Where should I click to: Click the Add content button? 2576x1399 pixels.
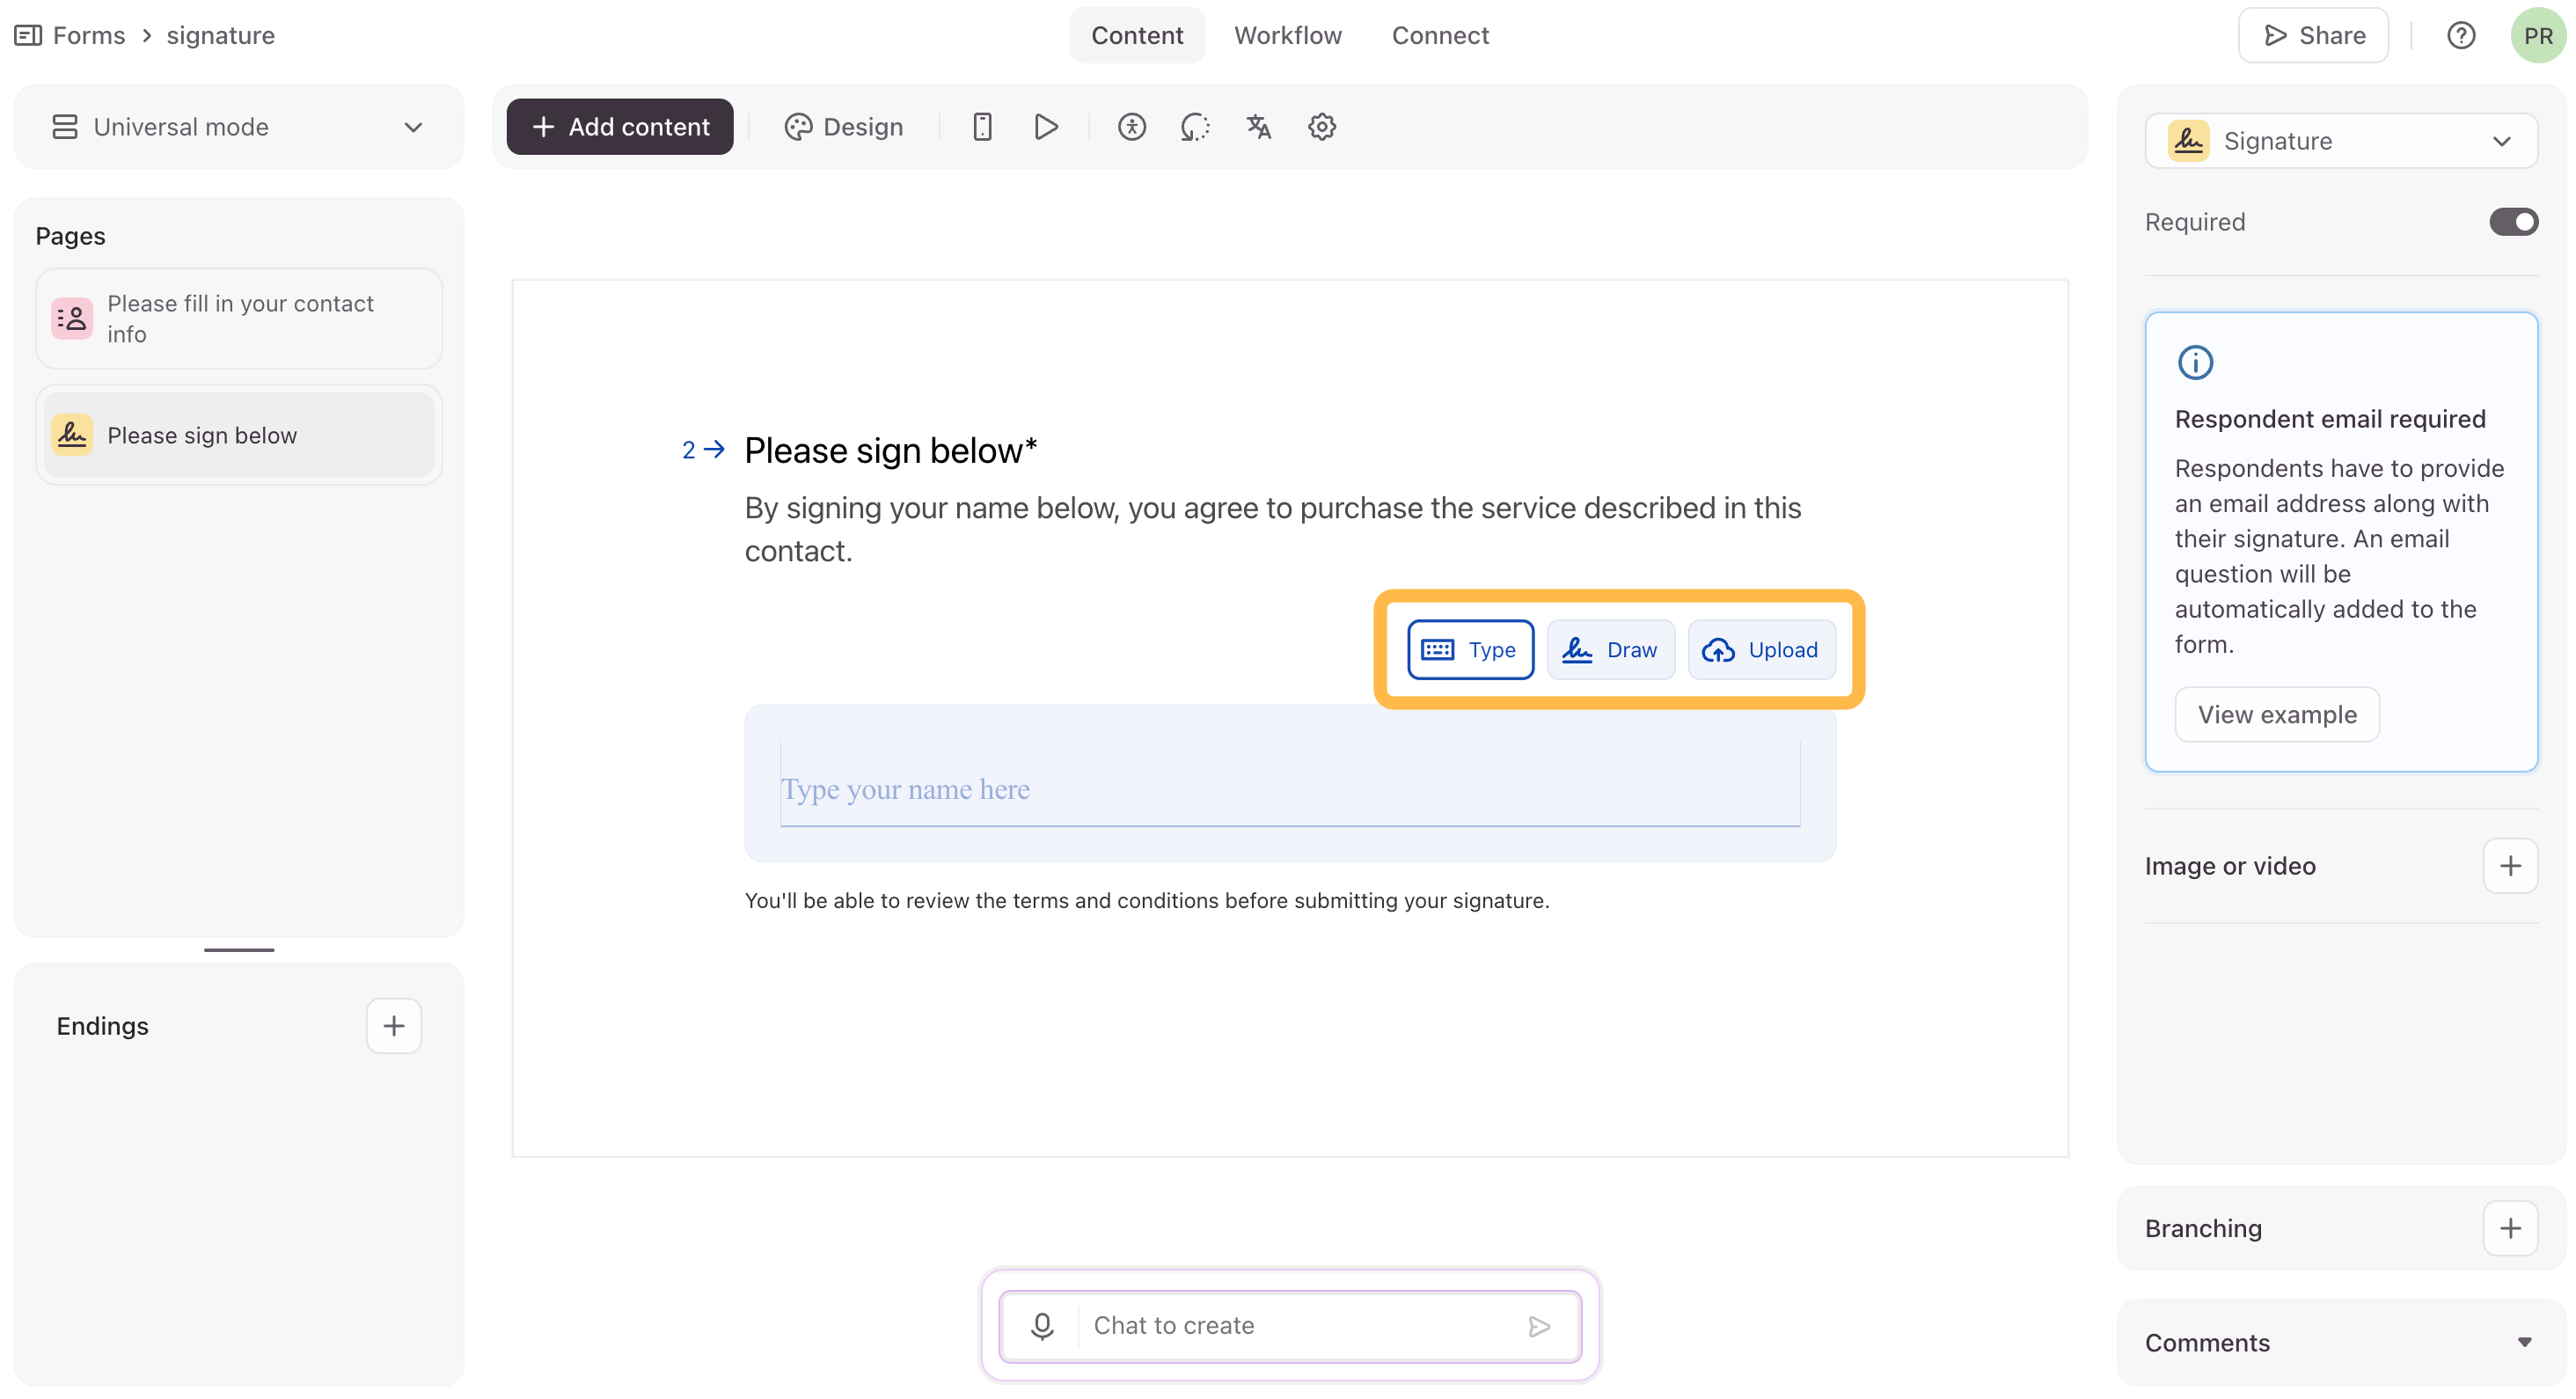coord(620,127)
